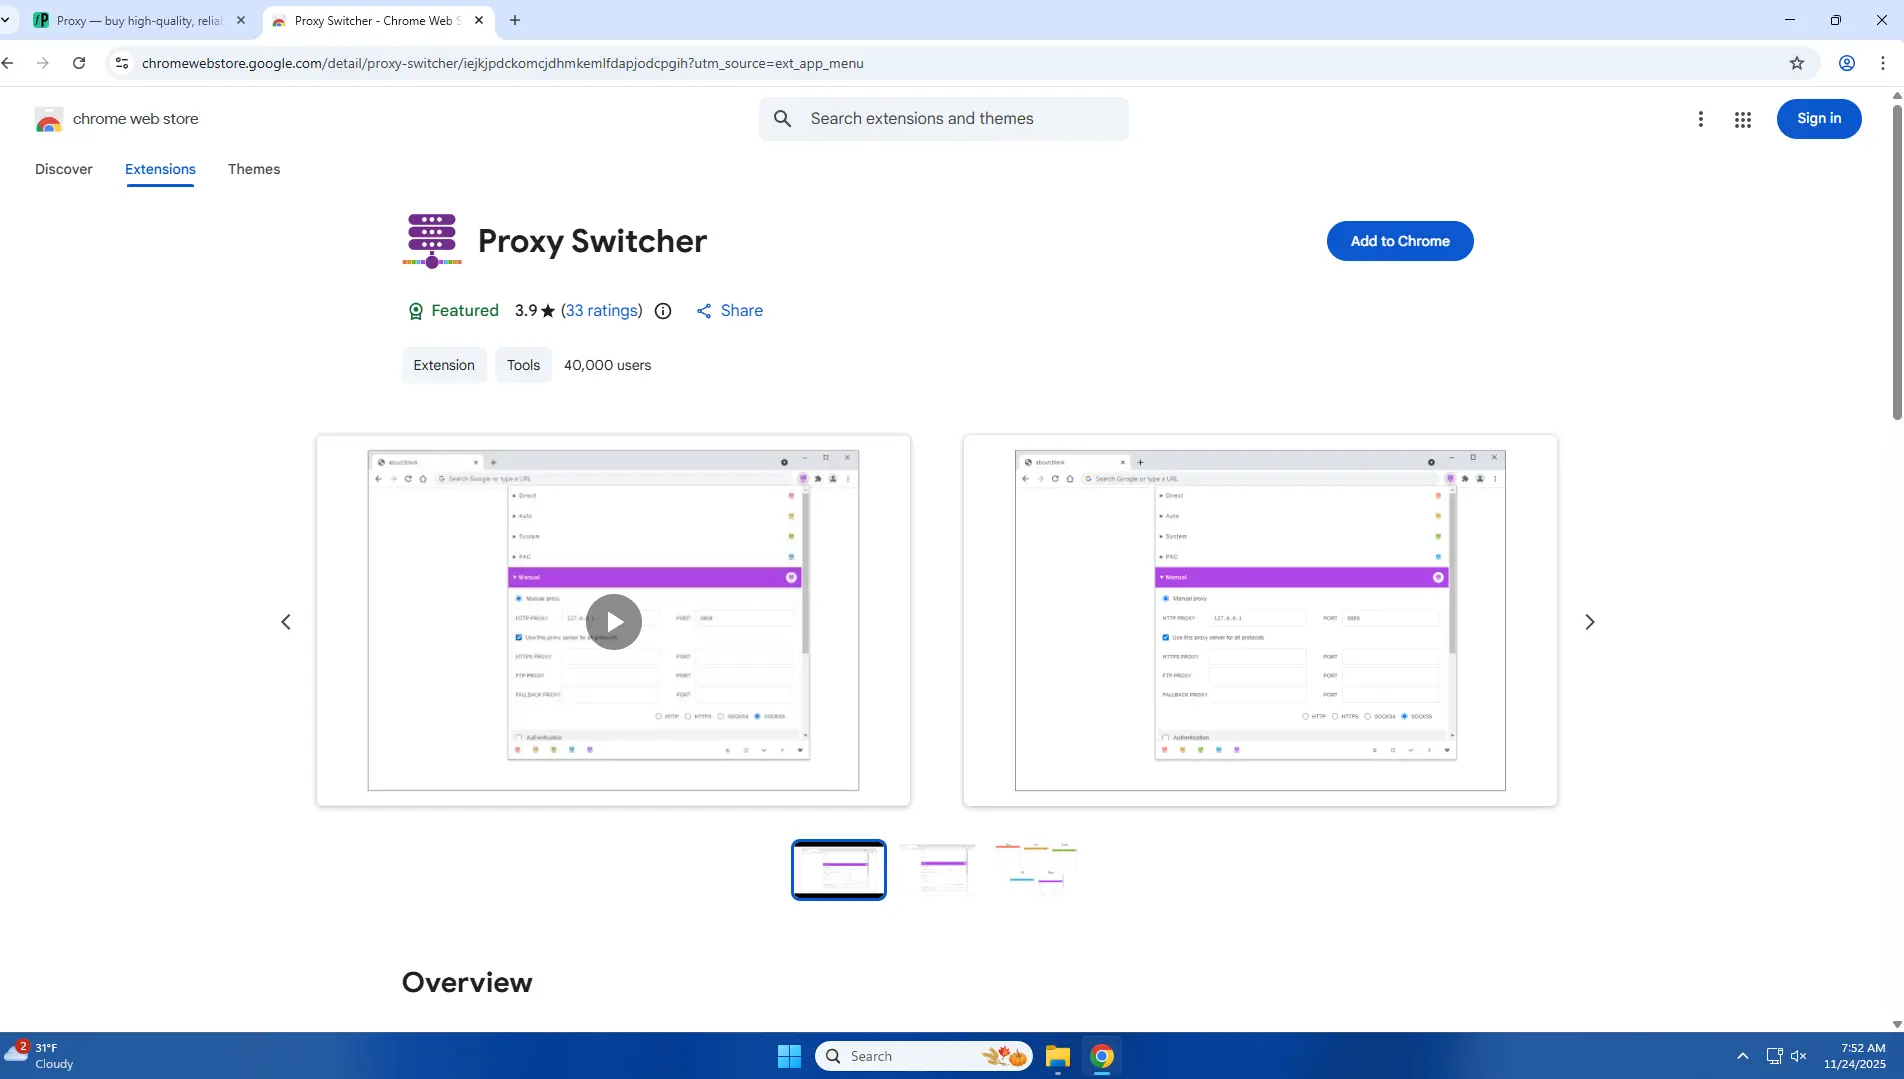Open the second large screenshot preview
Image resolution: width=1904 pixels, height=1079 pixels.
coord(1259,621)
